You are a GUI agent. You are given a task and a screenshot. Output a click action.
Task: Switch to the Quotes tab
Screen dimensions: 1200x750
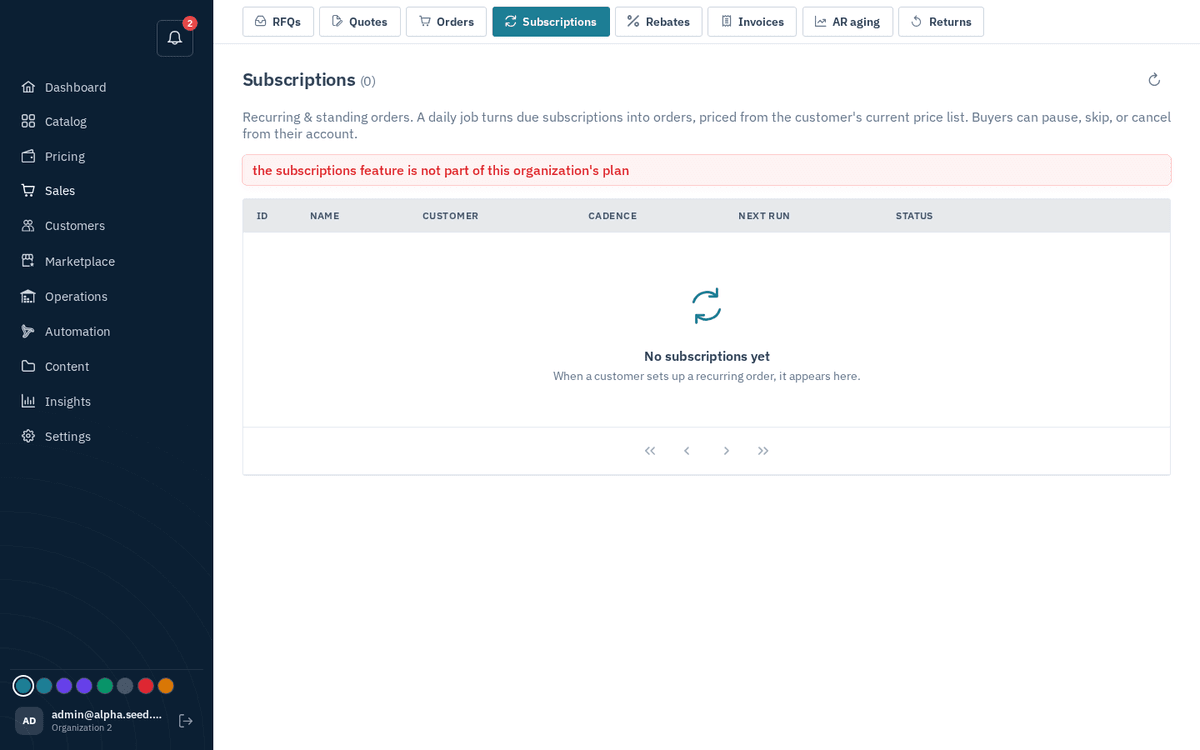click(x=360, y=22)
